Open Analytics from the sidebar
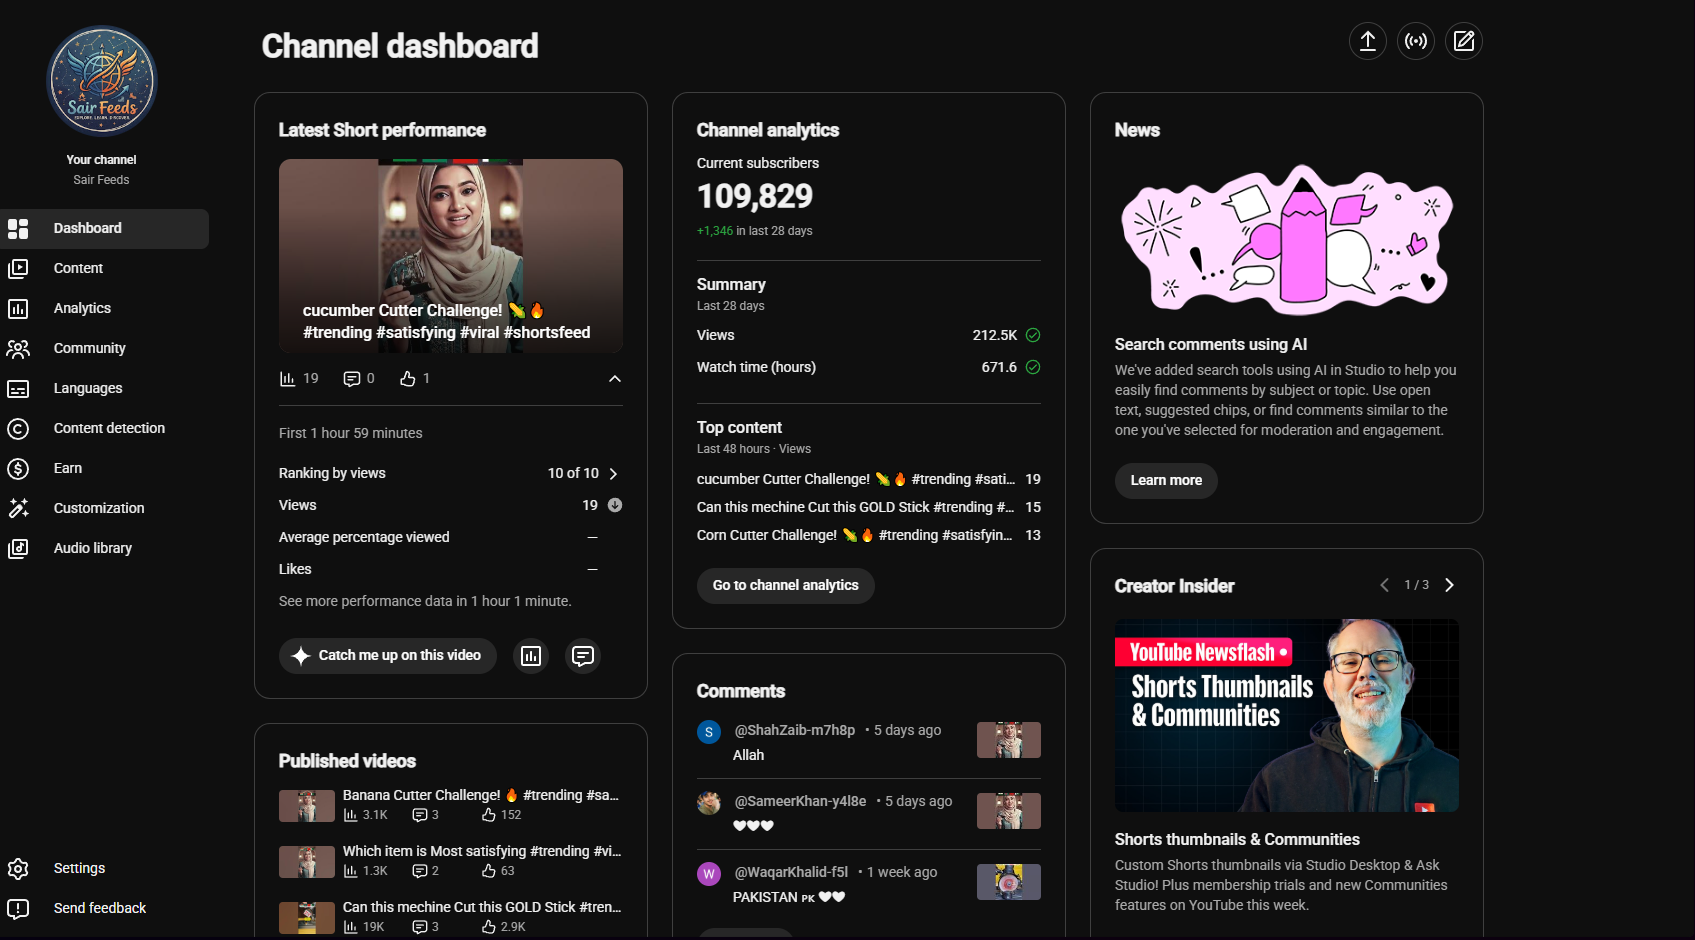 (x=104, y=308)
